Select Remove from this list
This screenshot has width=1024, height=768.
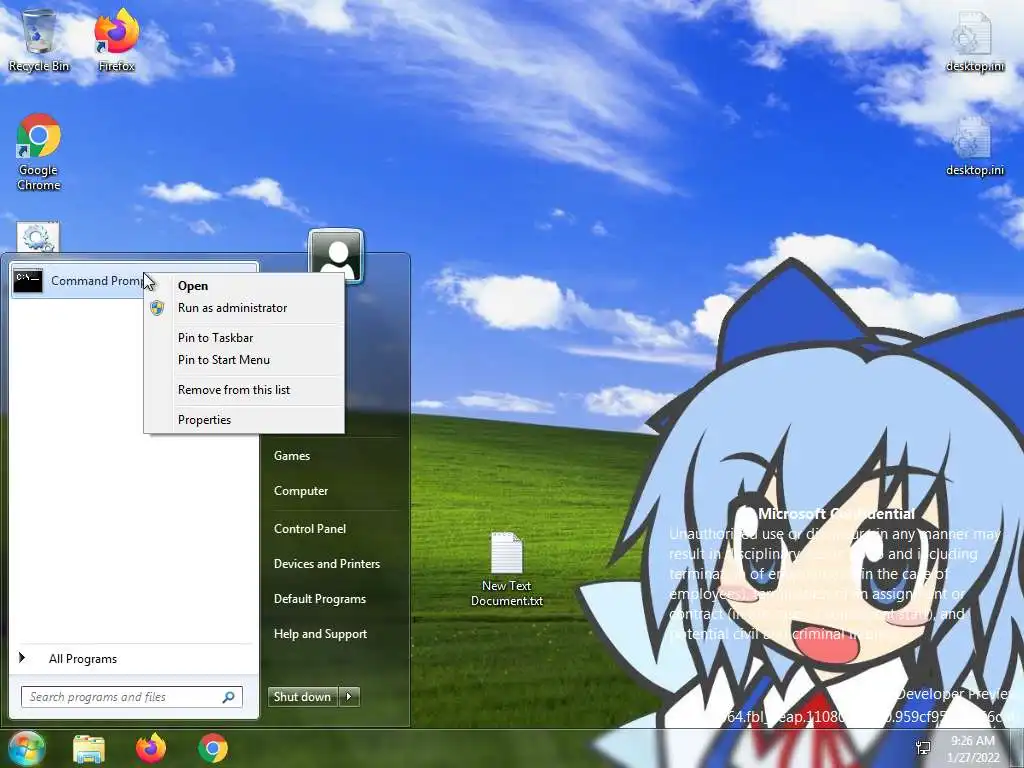[244, 390]
